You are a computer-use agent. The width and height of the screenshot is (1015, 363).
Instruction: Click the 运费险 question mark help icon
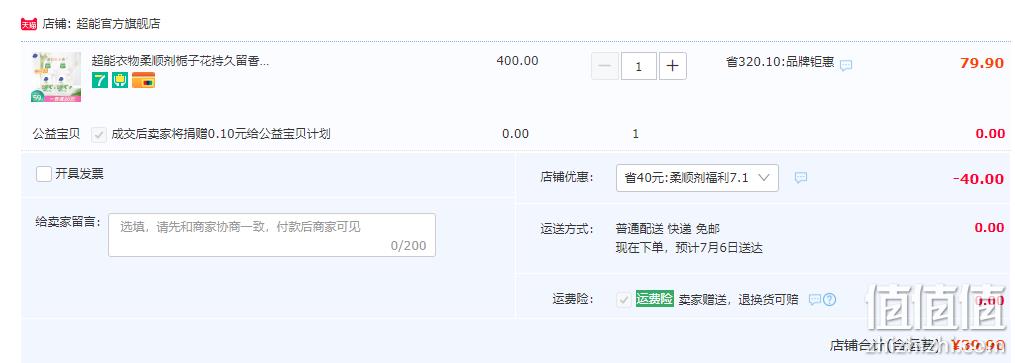coord(829,300)
